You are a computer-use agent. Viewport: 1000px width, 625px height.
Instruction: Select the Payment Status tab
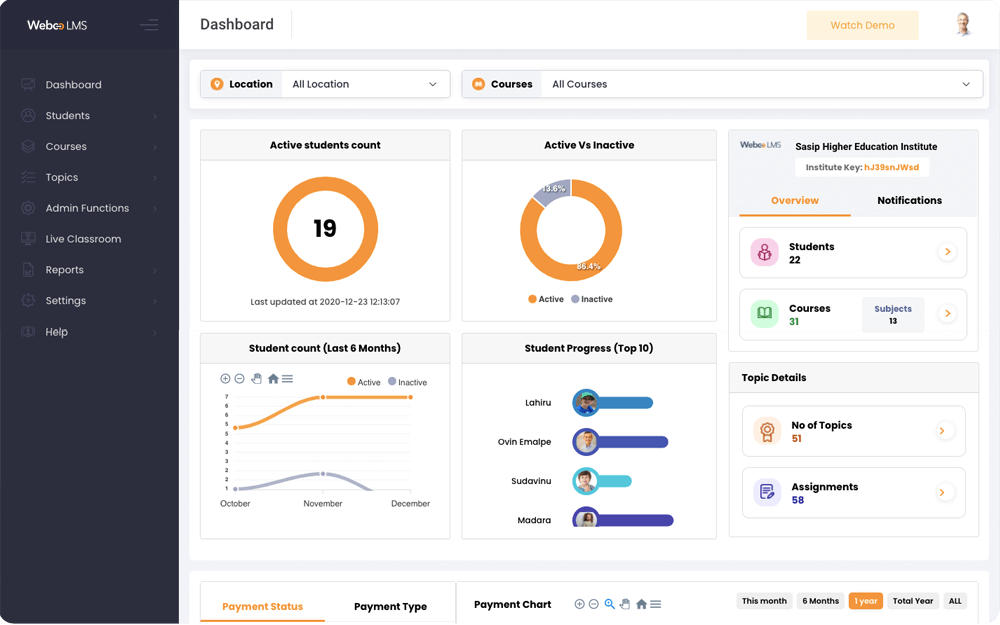tap(262, 606)
